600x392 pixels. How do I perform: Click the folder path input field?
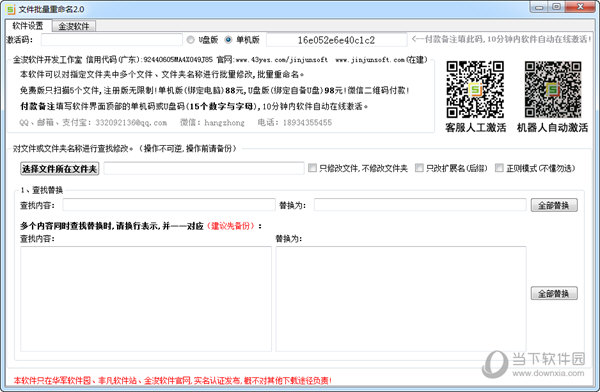(x=204, y=168)
